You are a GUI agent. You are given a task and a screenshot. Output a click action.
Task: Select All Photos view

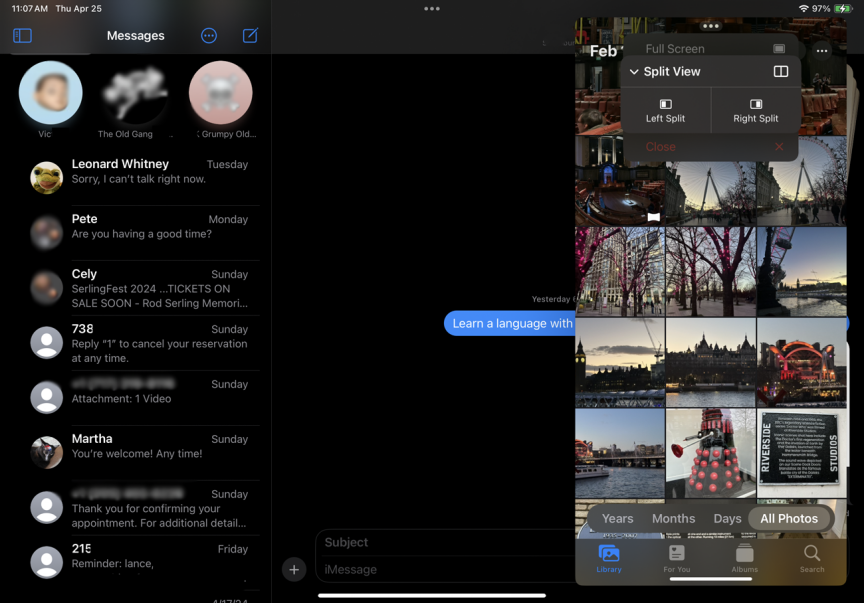pos(789,518)
